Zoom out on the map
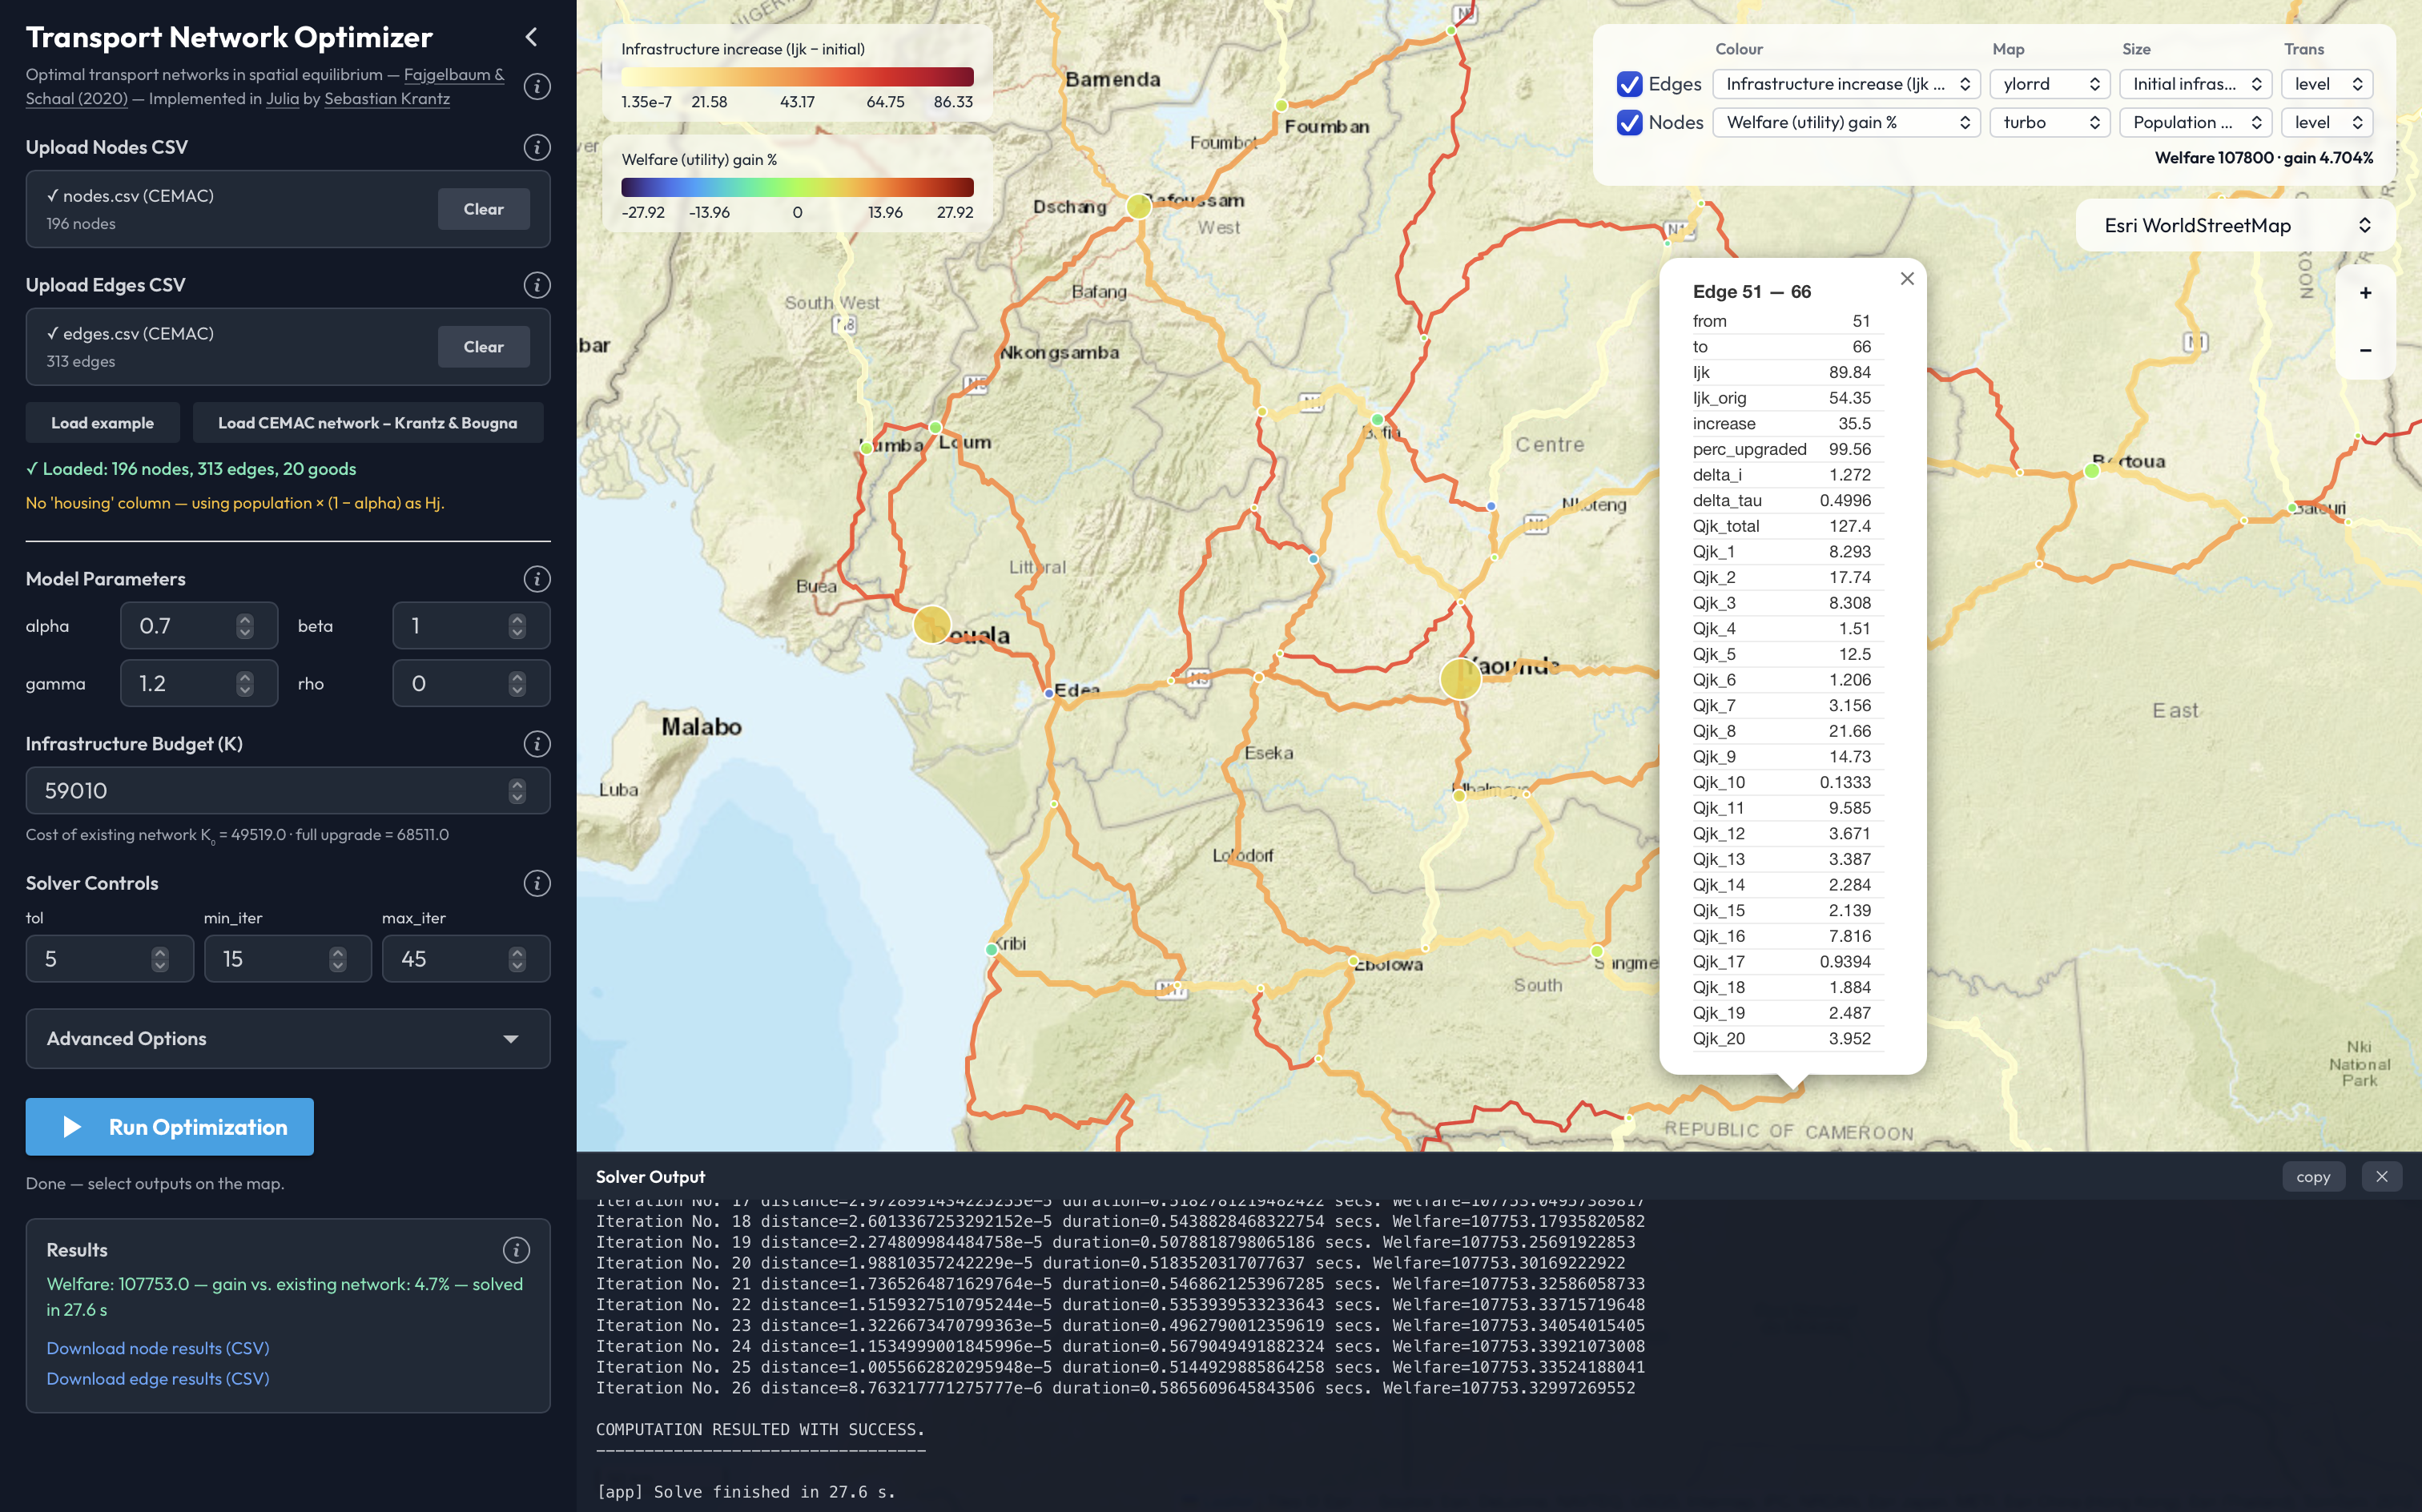 tap(2365, 350)
